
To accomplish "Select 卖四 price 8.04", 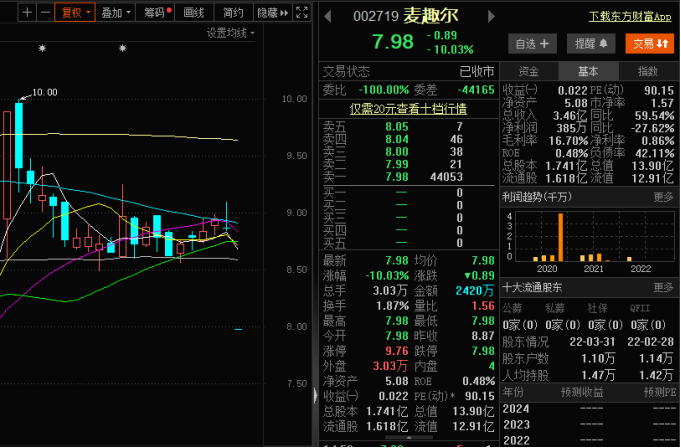I will point(397,139).
